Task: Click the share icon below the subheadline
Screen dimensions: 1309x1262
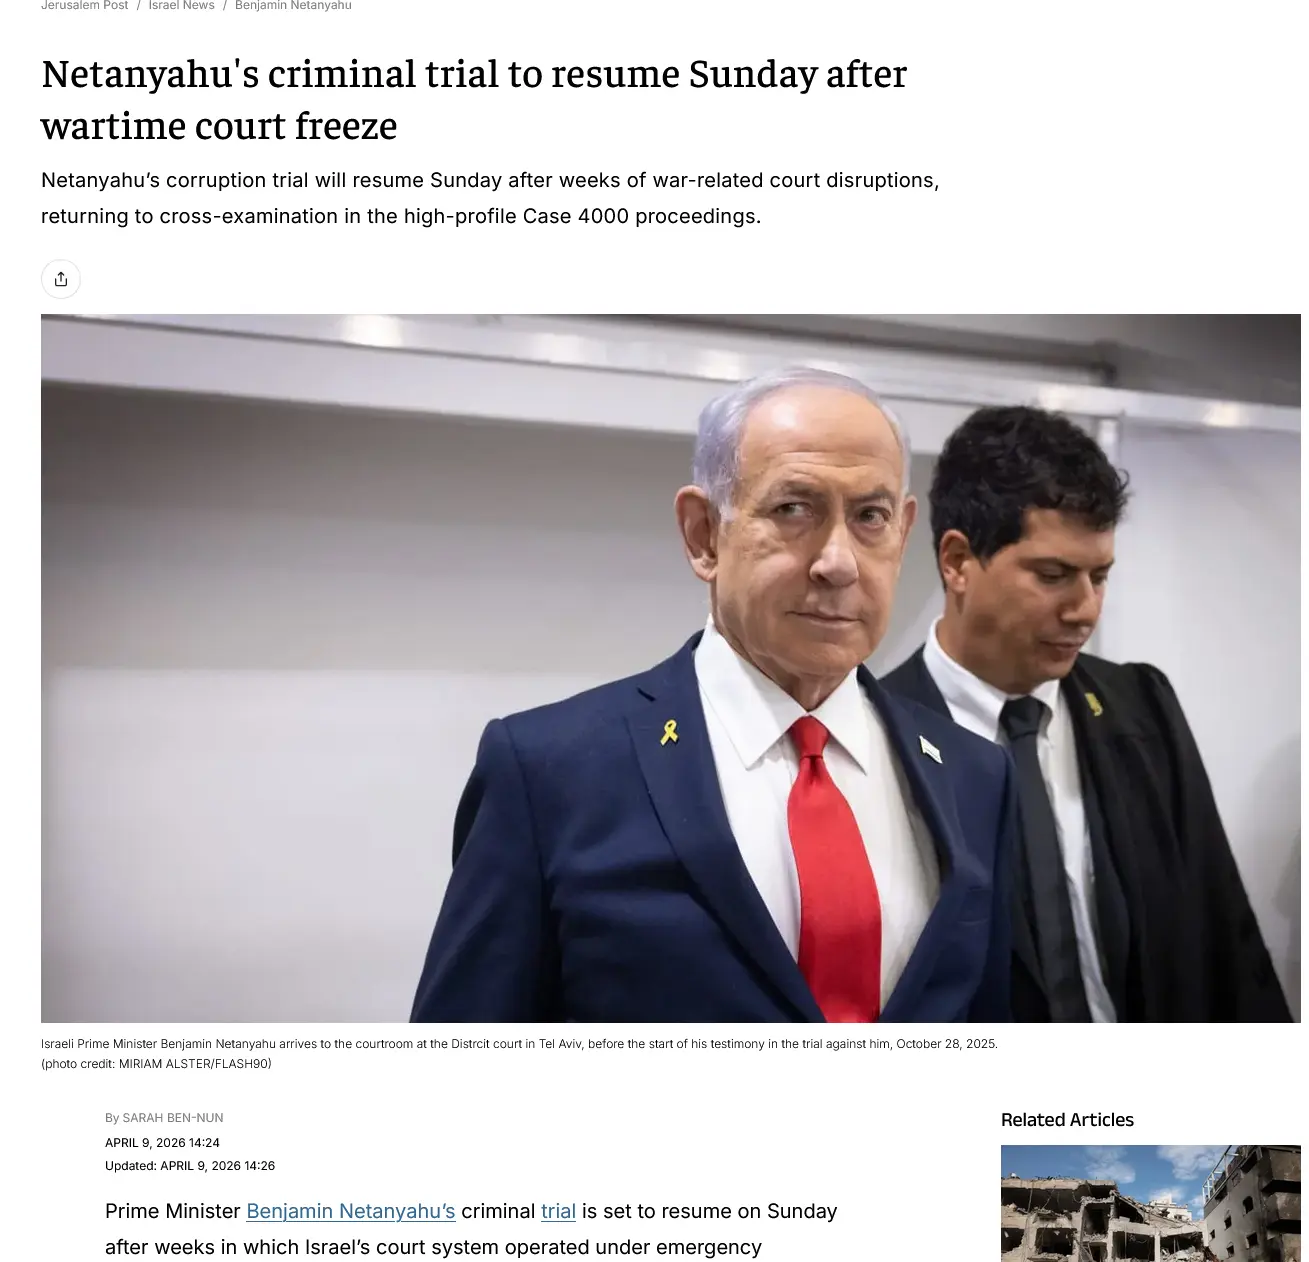Action: click(61, 279)
